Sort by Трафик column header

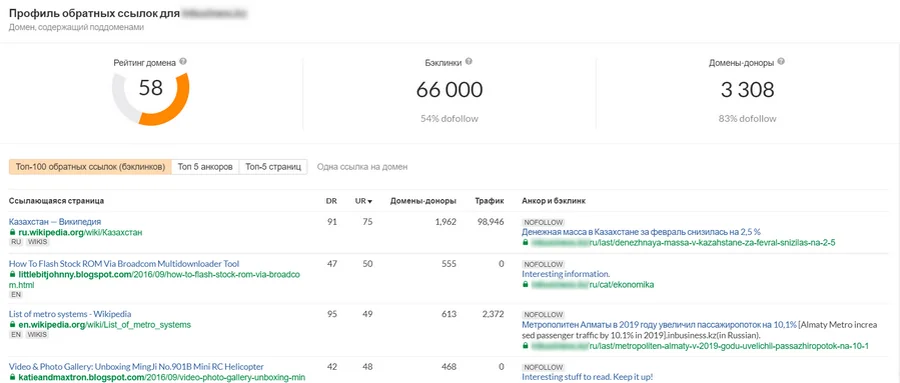coord(490,201)
